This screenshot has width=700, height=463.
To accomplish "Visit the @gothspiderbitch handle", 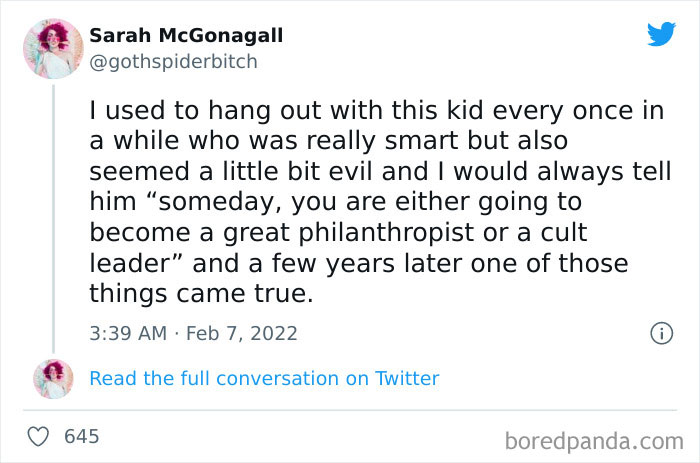I will click(x=174, y=61).
